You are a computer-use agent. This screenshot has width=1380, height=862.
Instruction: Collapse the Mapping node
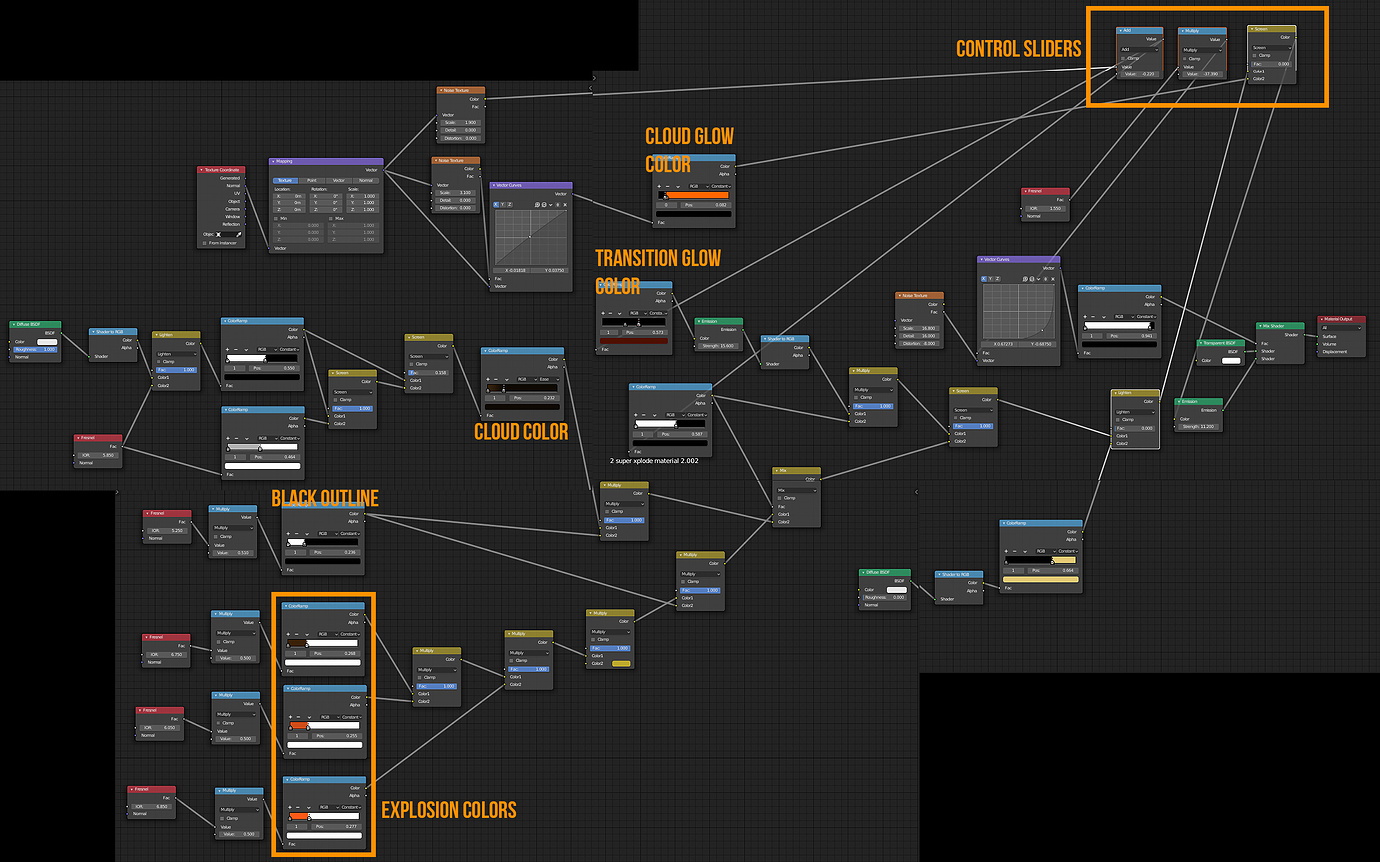click(x=273, y=161)
